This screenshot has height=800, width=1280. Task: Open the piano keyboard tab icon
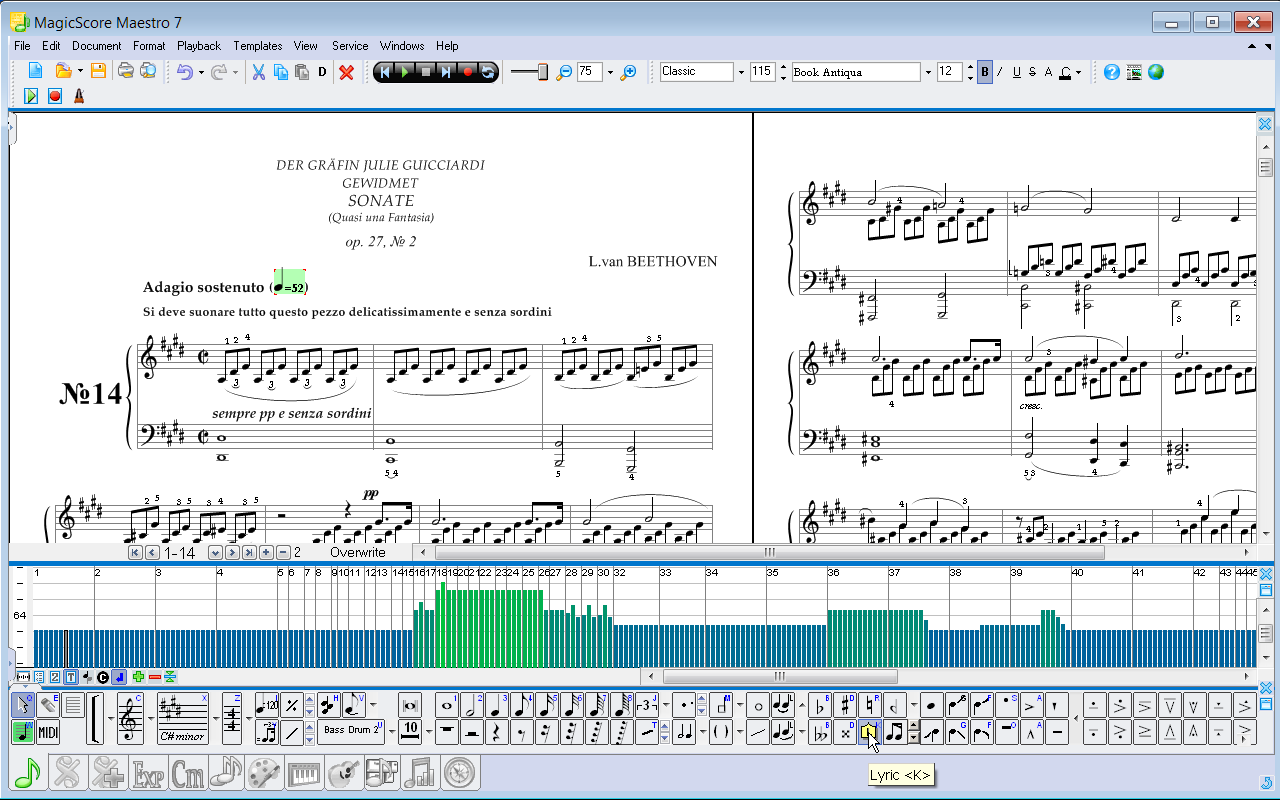click(x=305, y=773)
